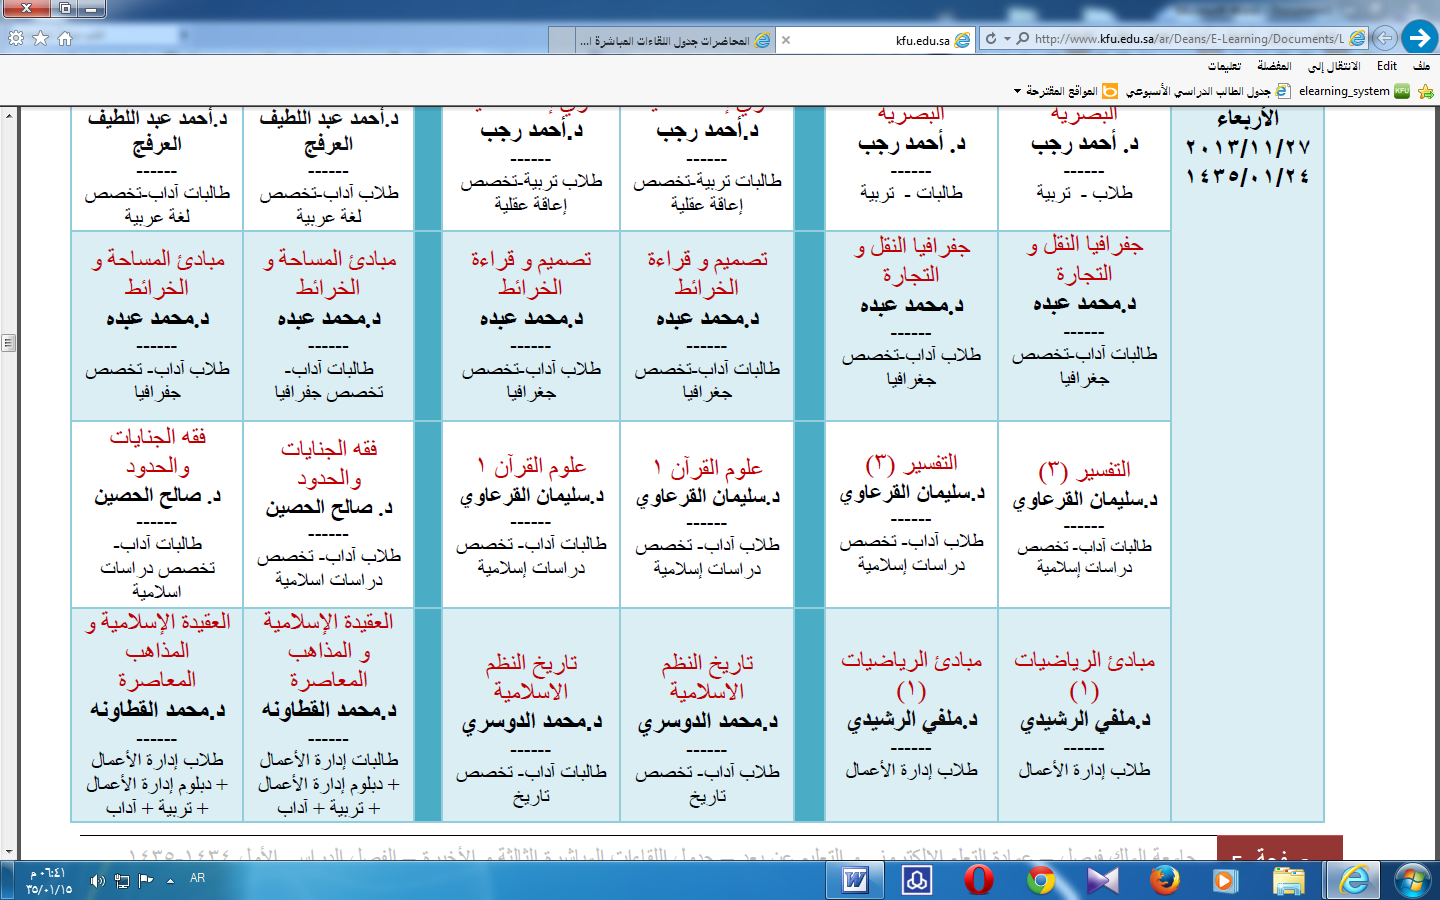Click the vertical scrollbar down arrow
This screenshot has height=900, width=1440.
point(8,850)
